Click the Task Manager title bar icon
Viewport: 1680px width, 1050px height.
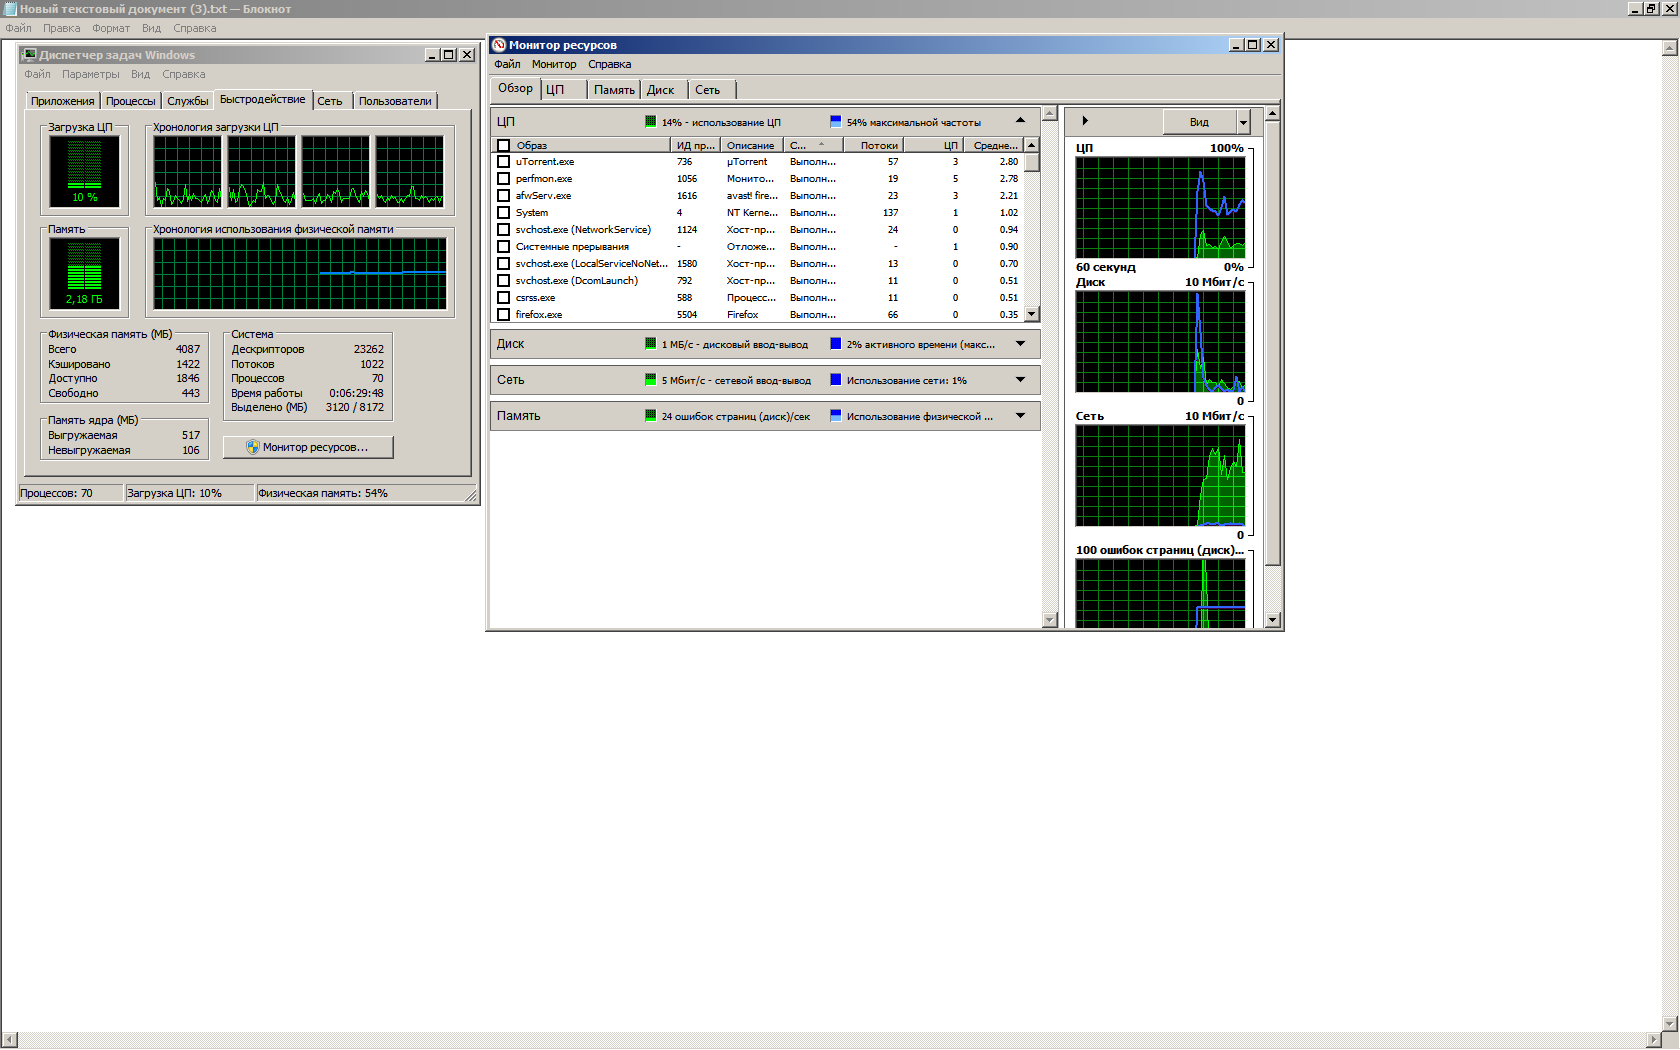(x=29, y=55)
